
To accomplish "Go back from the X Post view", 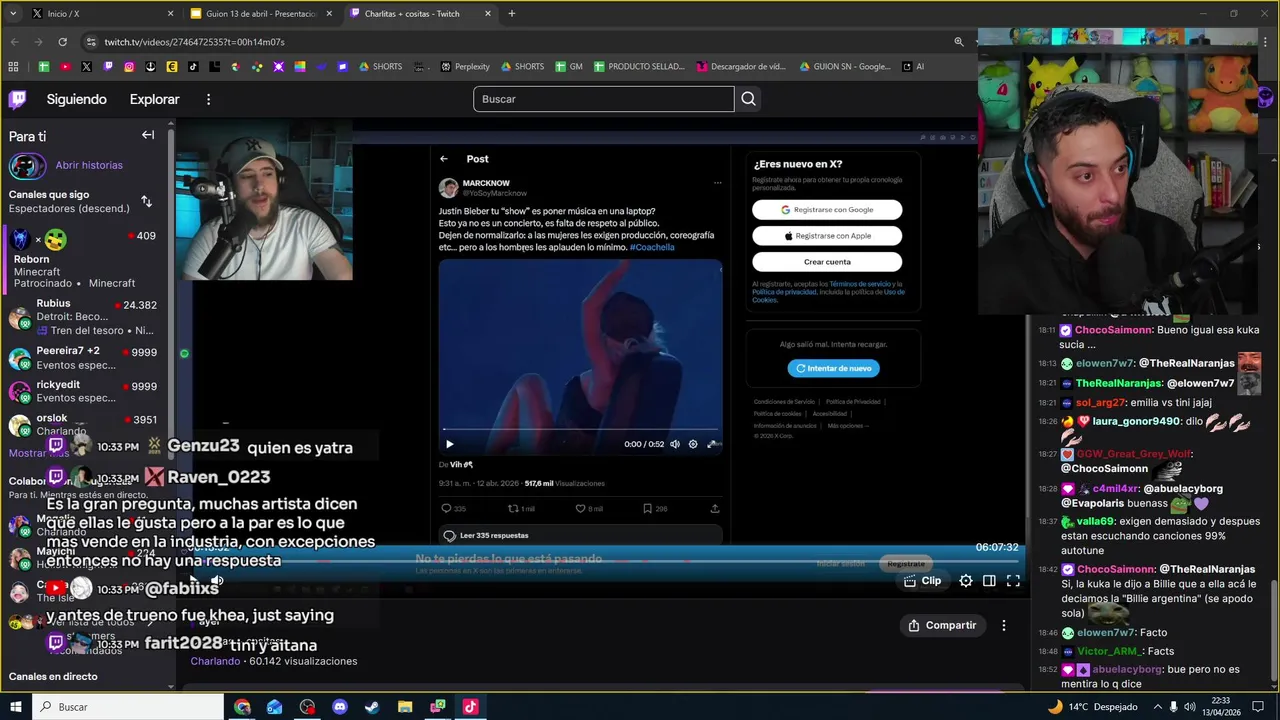I will 444,158.
